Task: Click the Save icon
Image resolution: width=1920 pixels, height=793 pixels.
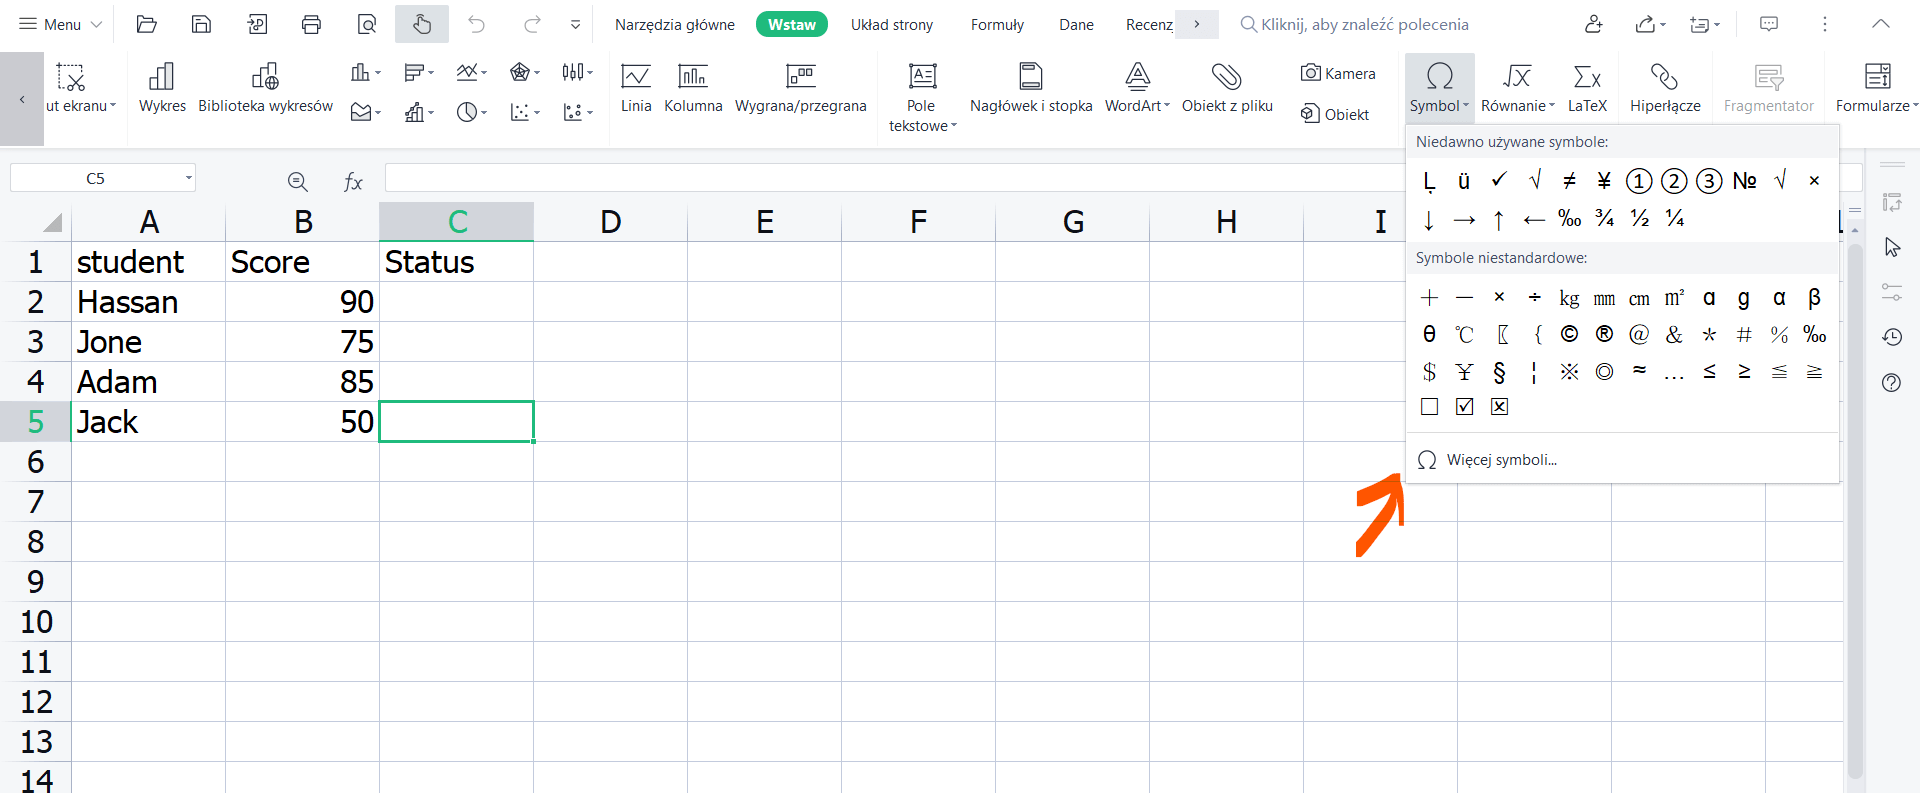Action: [201, 24]
